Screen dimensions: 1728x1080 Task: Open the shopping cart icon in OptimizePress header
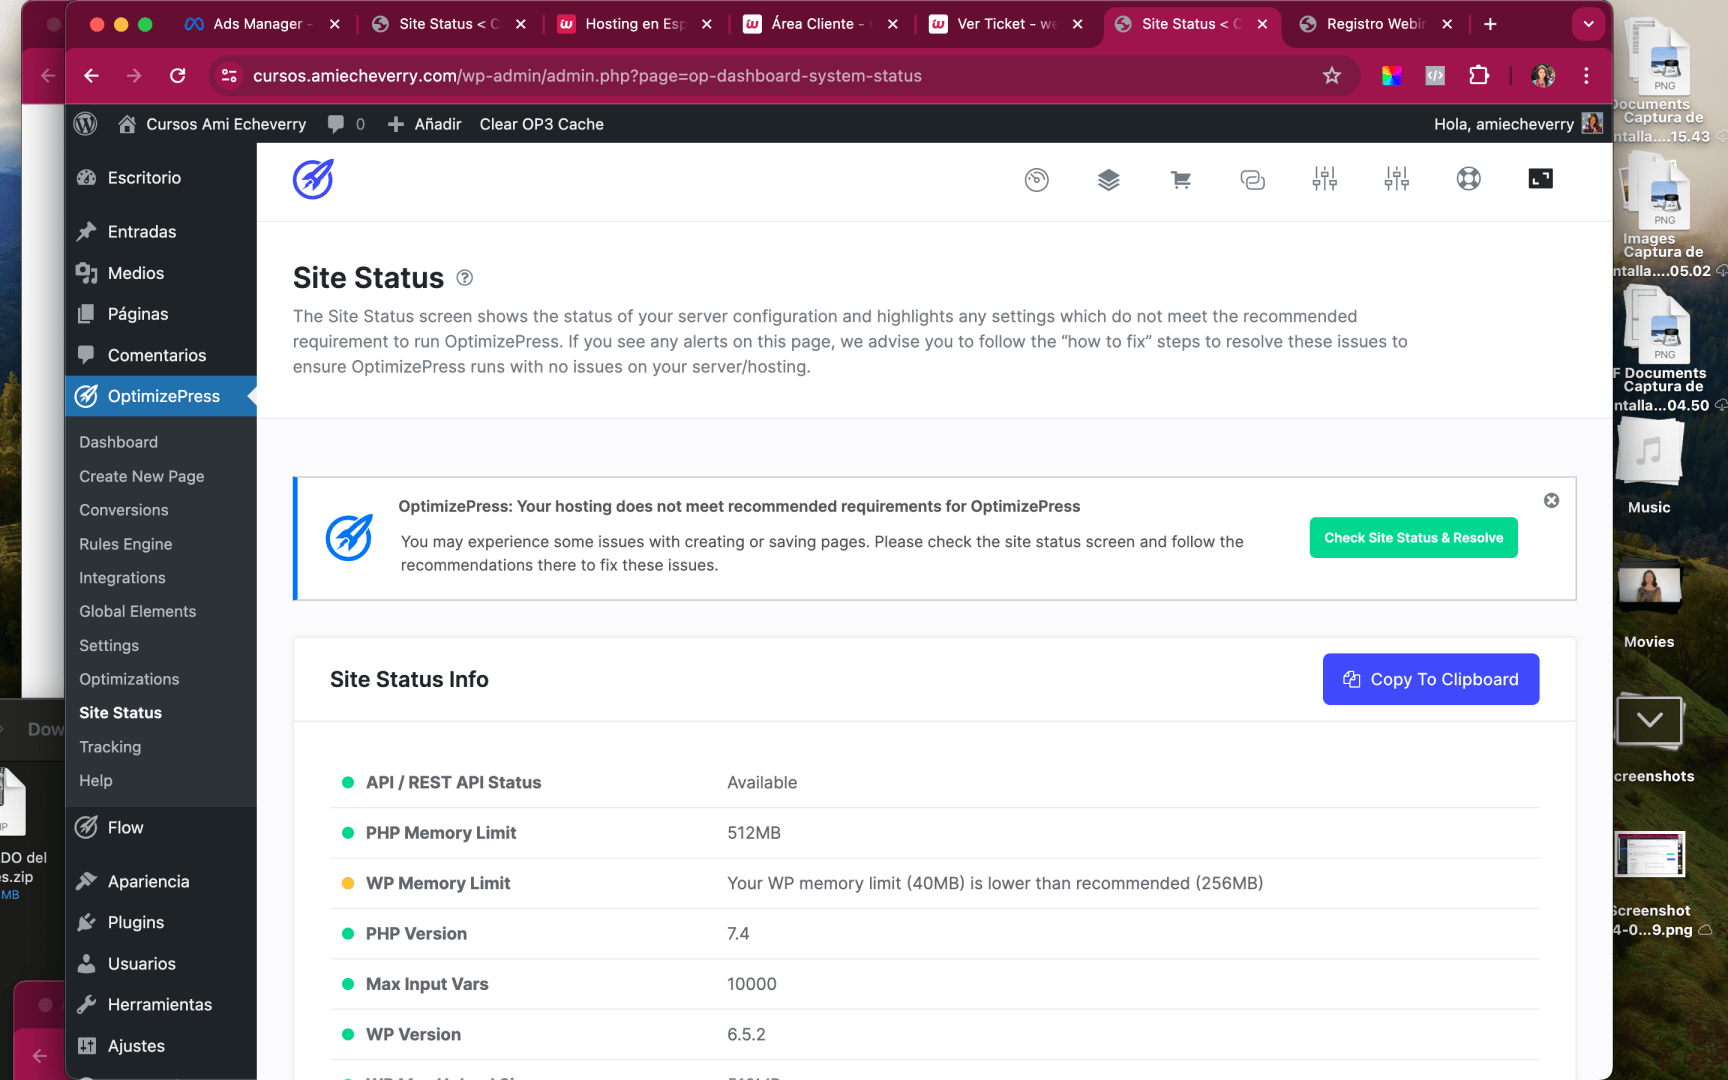click(x=1180, y=180)
